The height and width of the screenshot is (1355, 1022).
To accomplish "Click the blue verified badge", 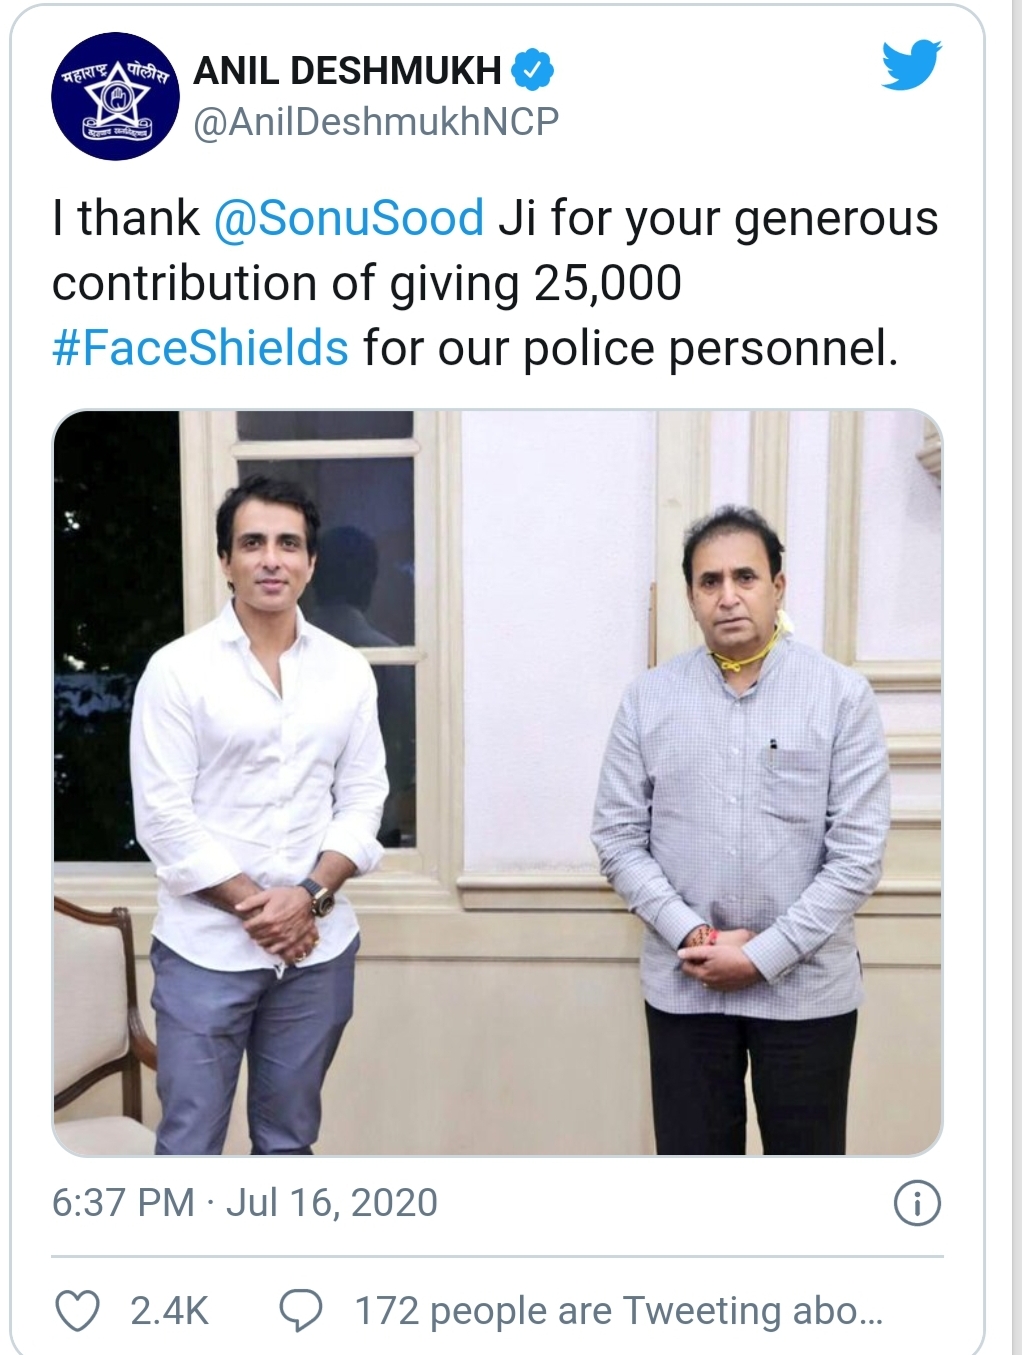I will [x=532, y=70].
